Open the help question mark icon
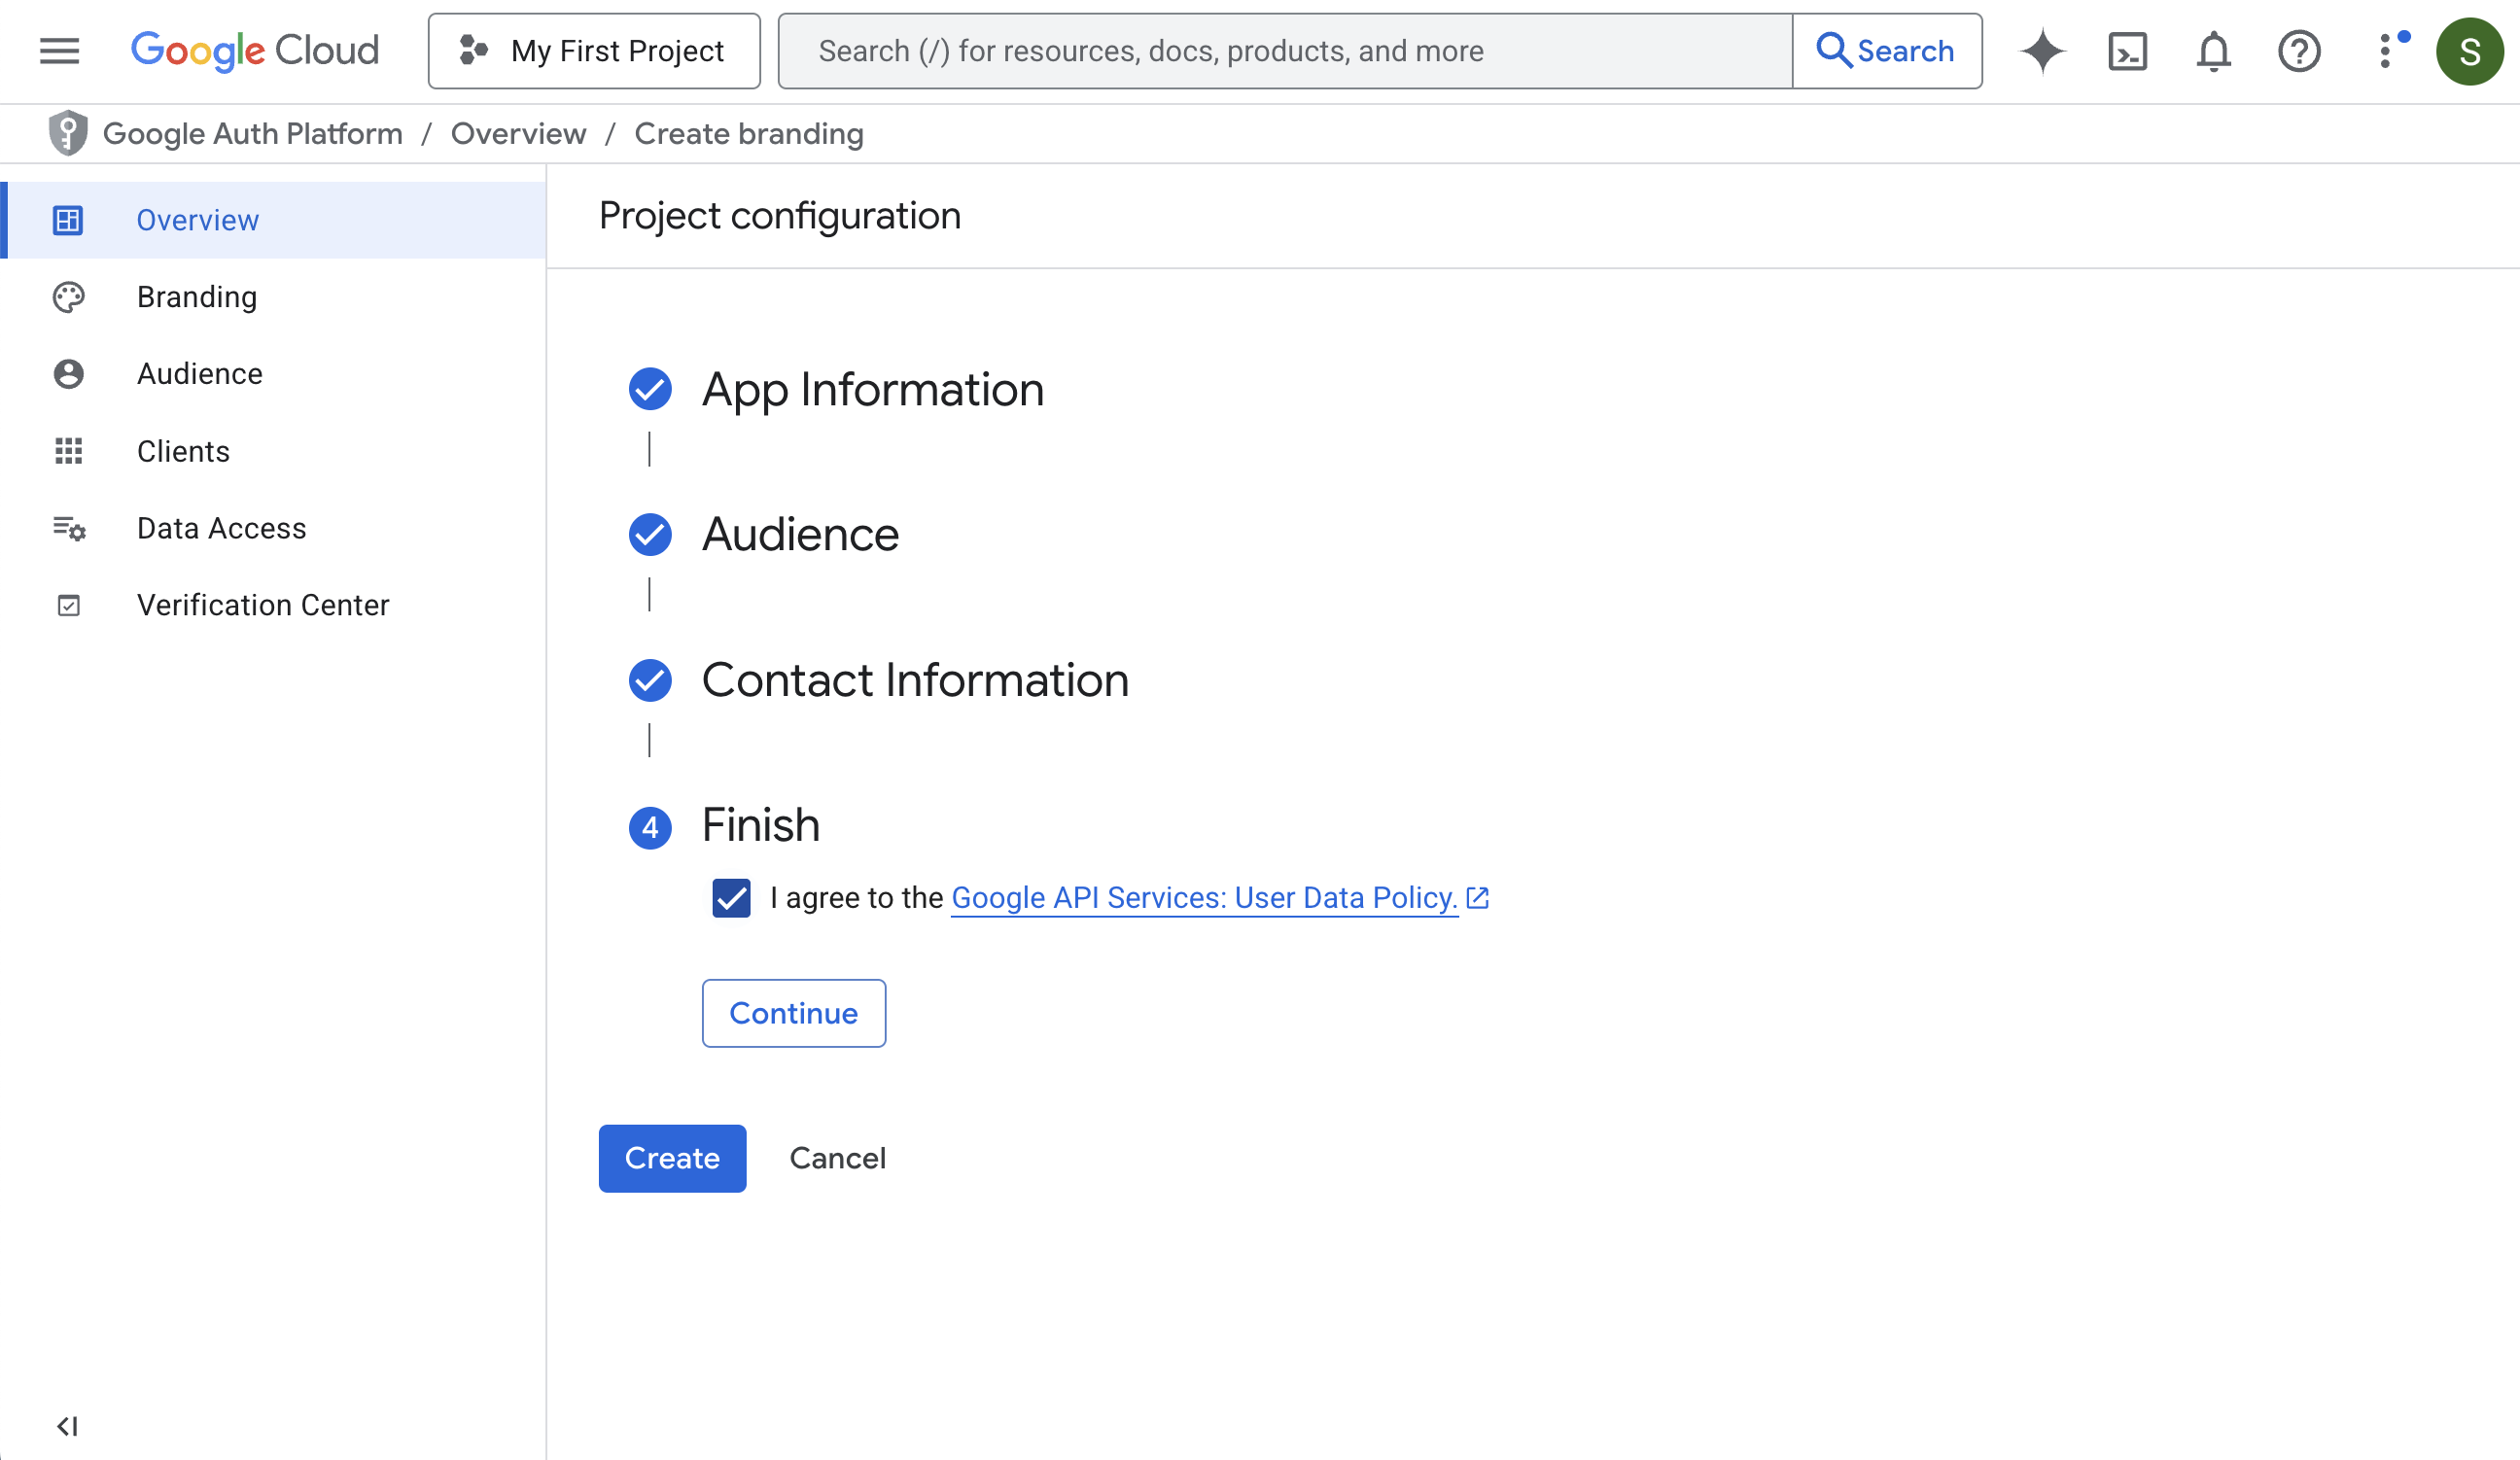Screen dimensions: 2520x1460 point(2298,51)
